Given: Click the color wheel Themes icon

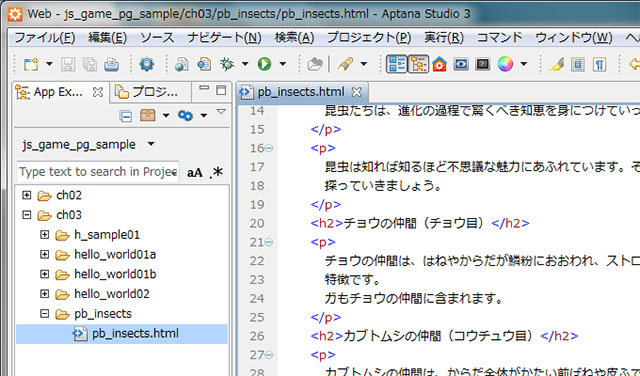Looking at the screenshot, I should 505,64.
